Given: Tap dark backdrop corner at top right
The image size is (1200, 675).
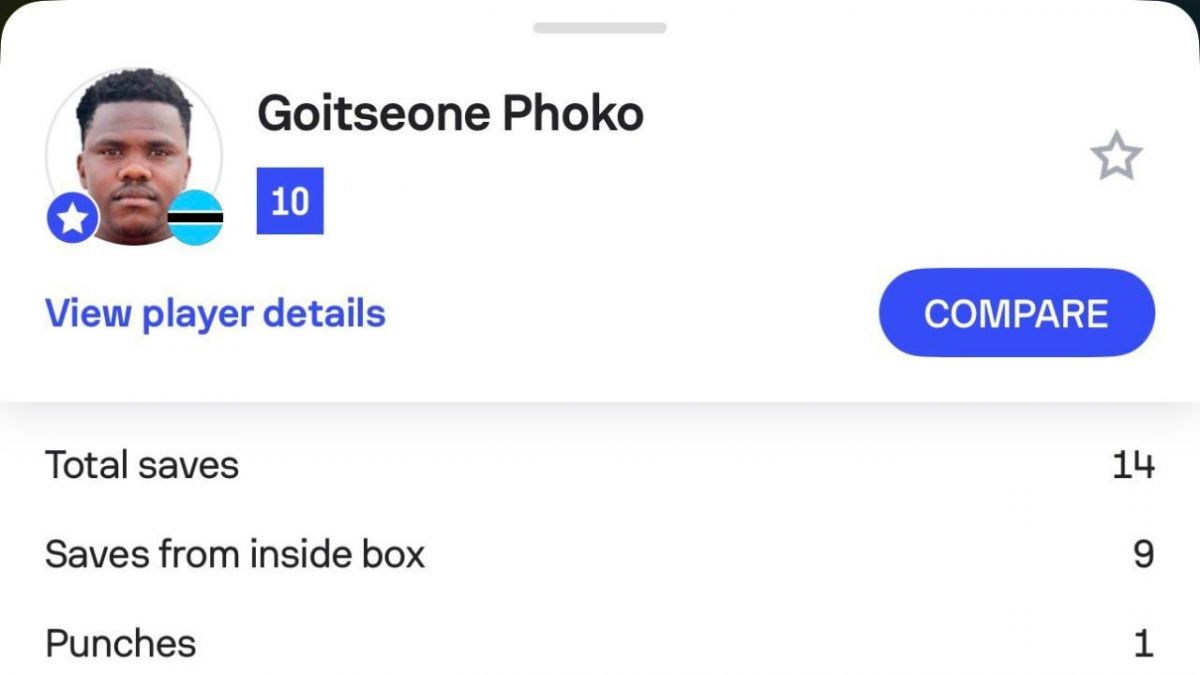Looking at the screenshot, I should click(1193, 8).
